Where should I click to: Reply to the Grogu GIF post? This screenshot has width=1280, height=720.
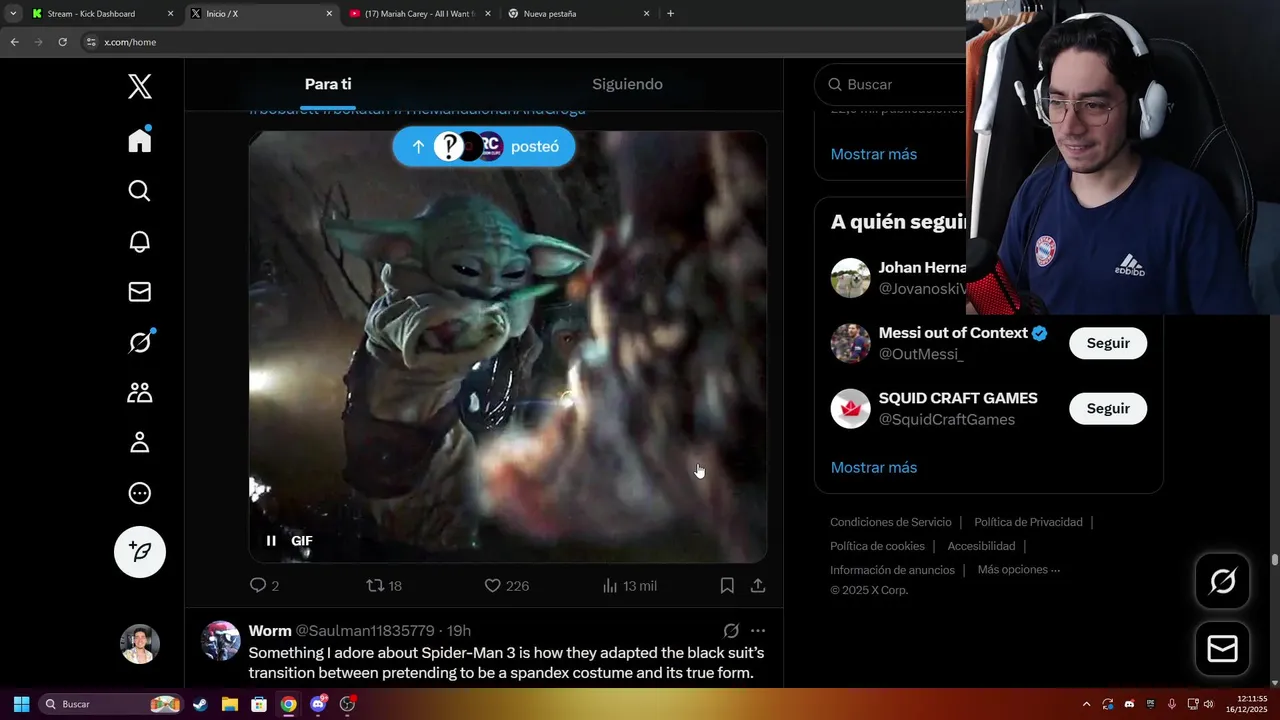(264, 586)
